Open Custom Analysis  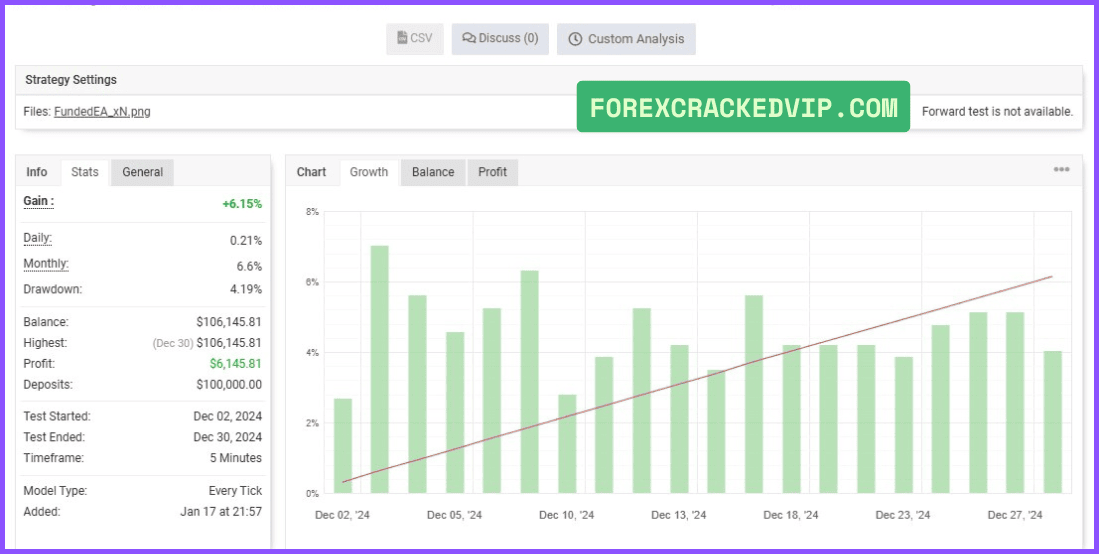(626, 39)
